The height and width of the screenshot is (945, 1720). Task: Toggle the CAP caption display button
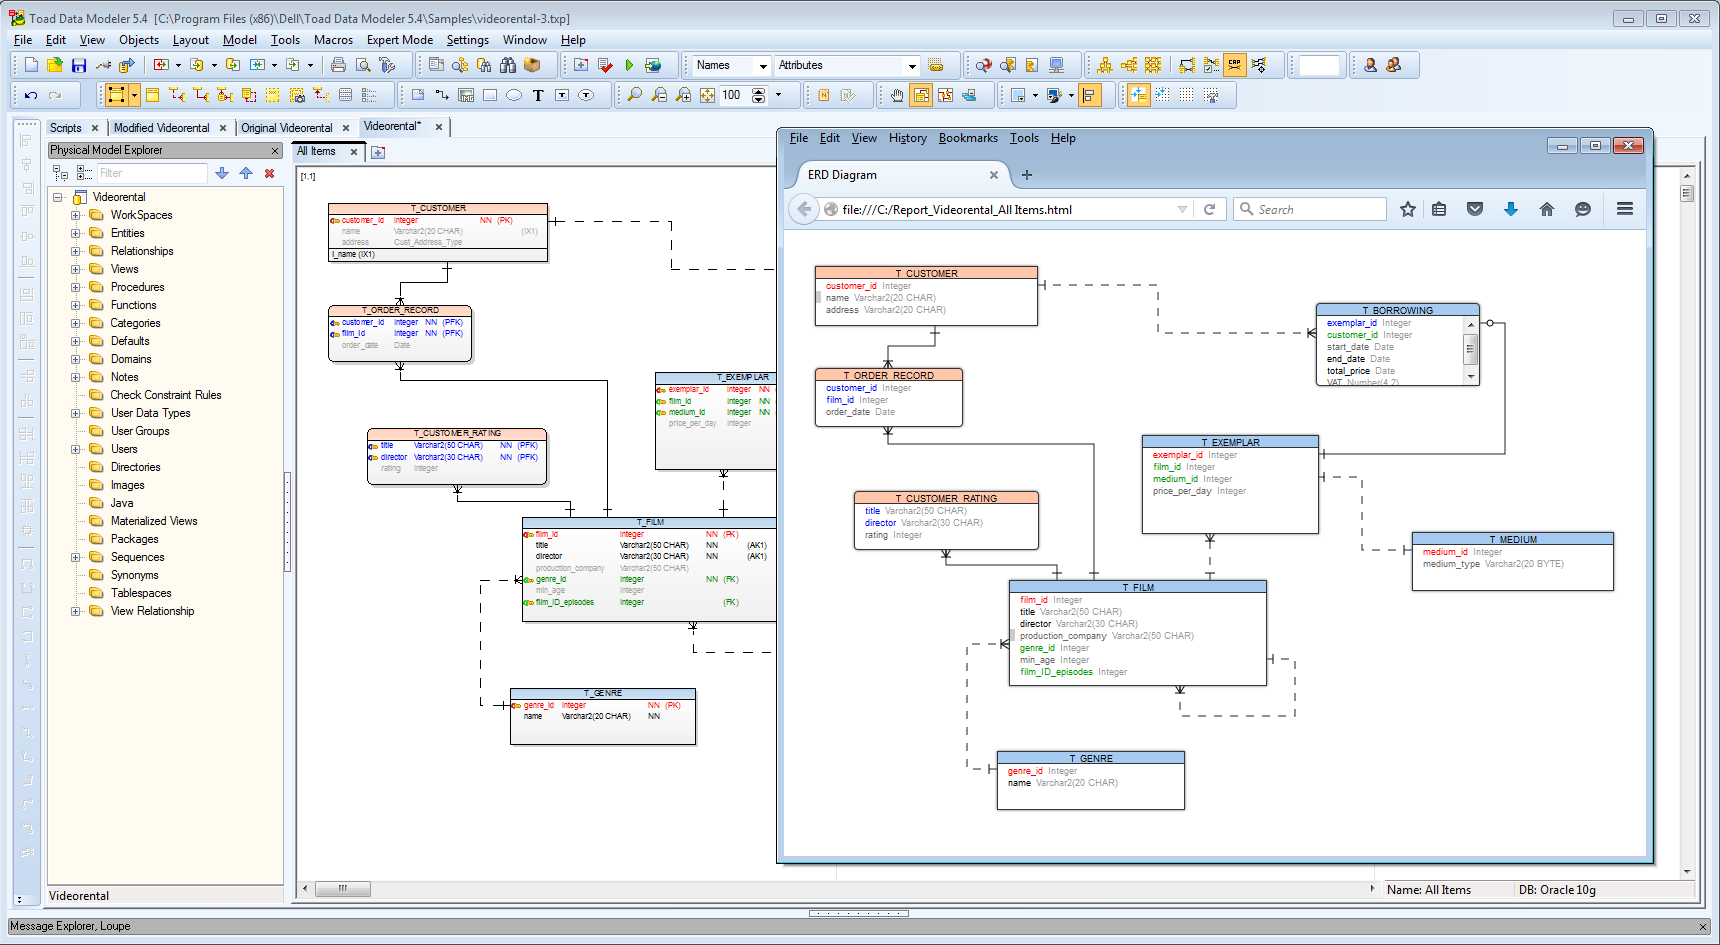pyautogui.click(x=1235, y=64)
